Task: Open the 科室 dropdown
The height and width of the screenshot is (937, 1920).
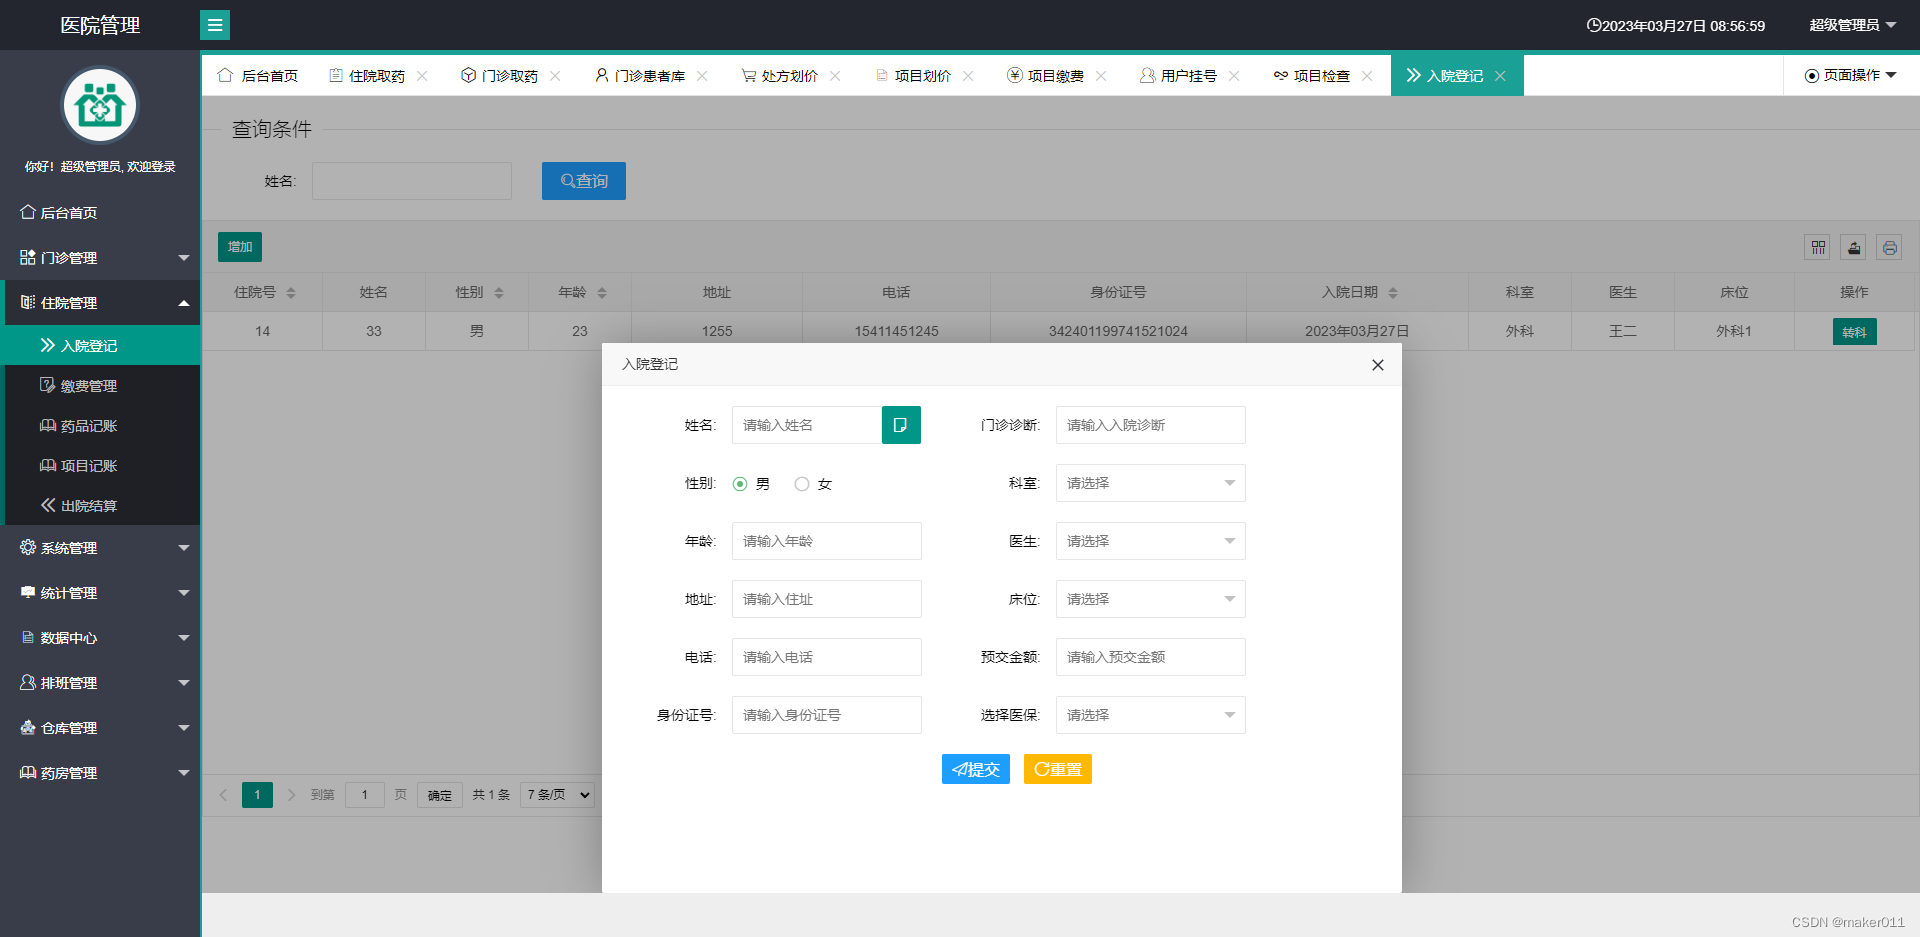Action: (1151, 483)
